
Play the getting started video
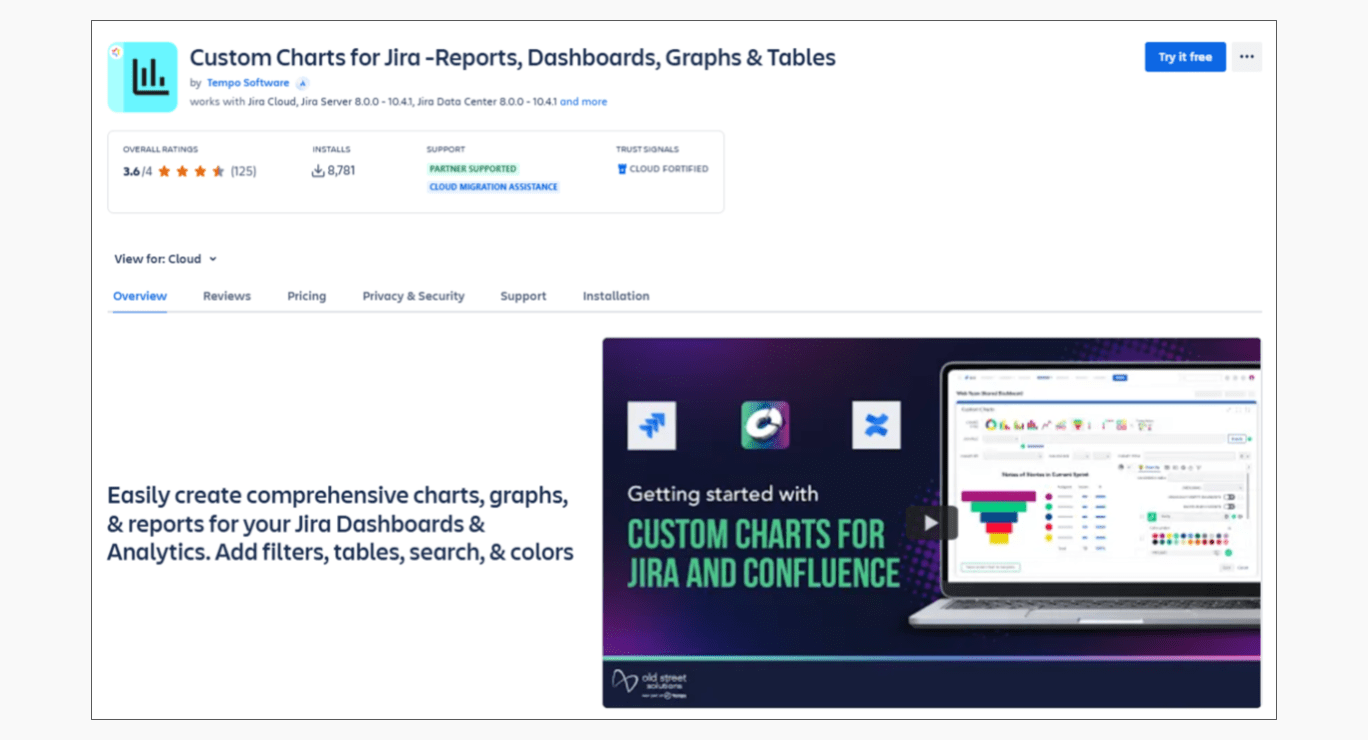pyautogui.click(x=931, y=522)
